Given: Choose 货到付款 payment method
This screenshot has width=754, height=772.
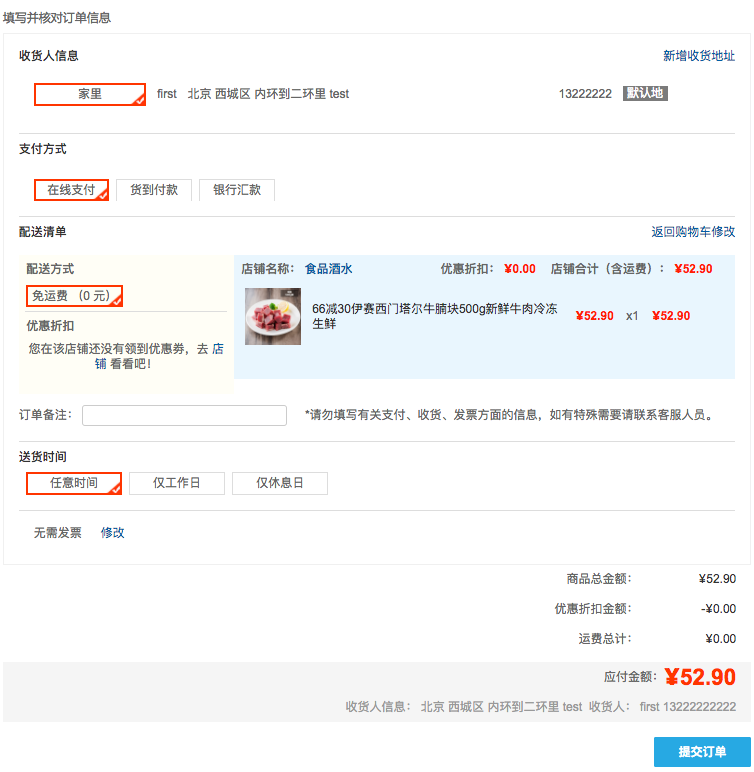Looking at the screenshot, I should (x=154, y=190).
